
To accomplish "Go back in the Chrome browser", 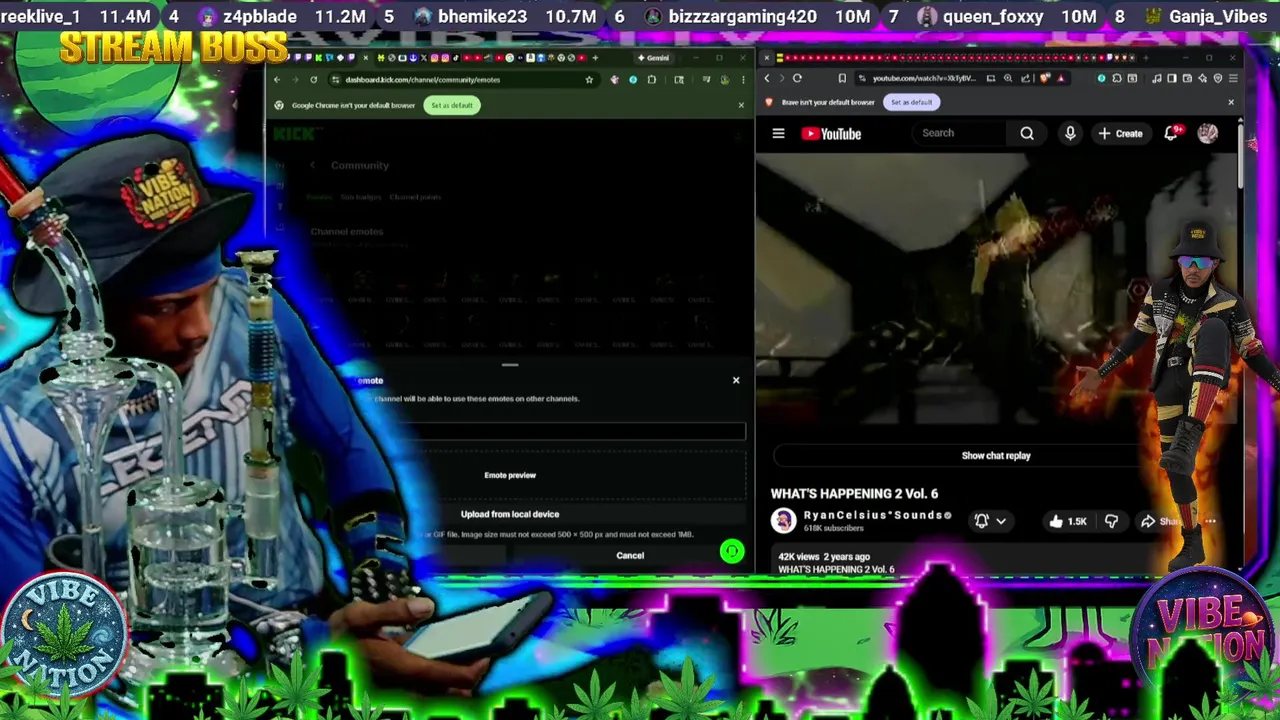I will (277, 80).
